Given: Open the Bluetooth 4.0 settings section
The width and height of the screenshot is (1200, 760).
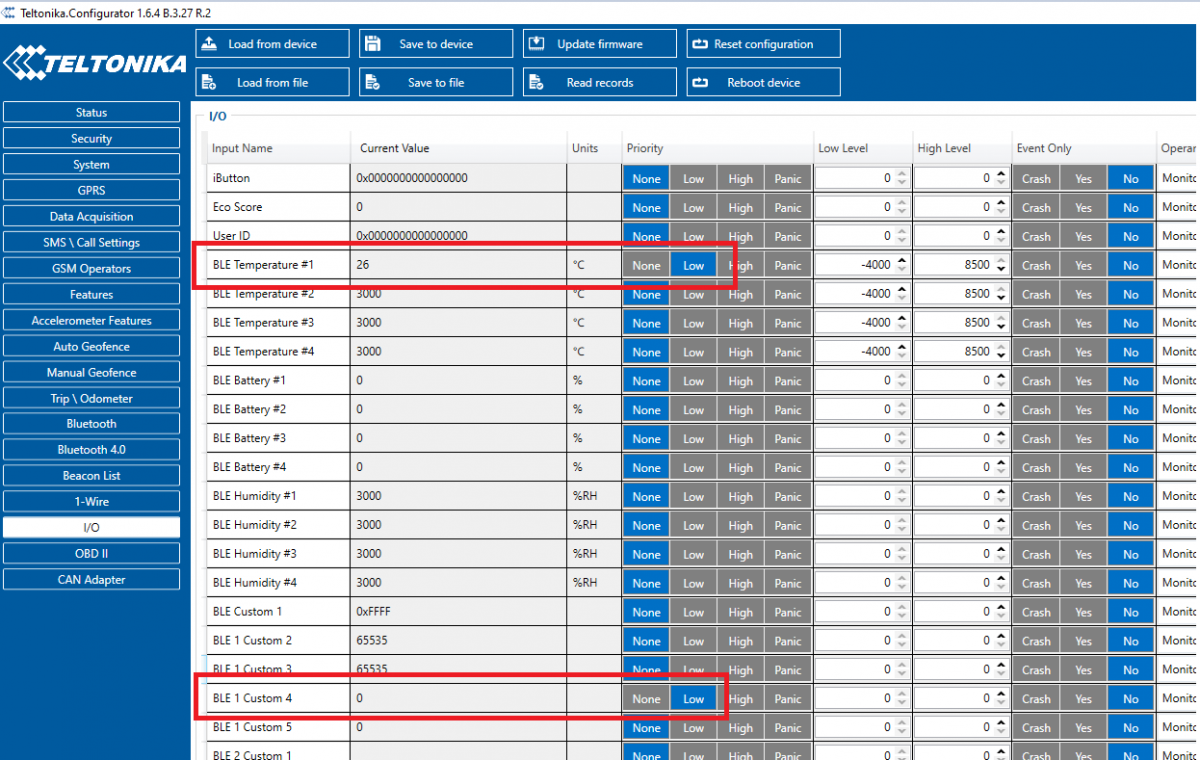Looking at the screenshot, I should (91, 450).
